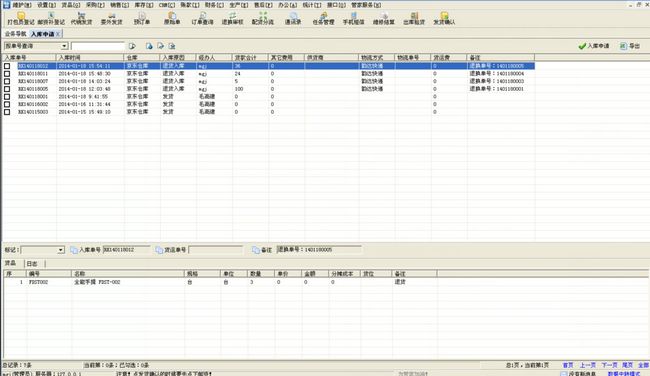
Task: Click the green checkmark 入库申请 button
Action: [x=594, y=46]
